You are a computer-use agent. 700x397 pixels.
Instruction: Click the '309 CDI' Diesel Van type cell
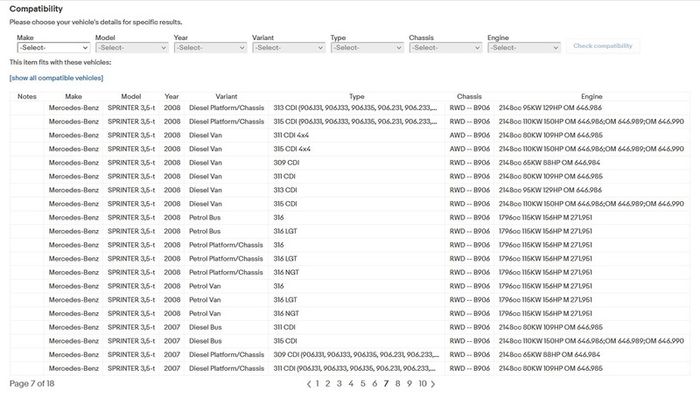point(286,163)
